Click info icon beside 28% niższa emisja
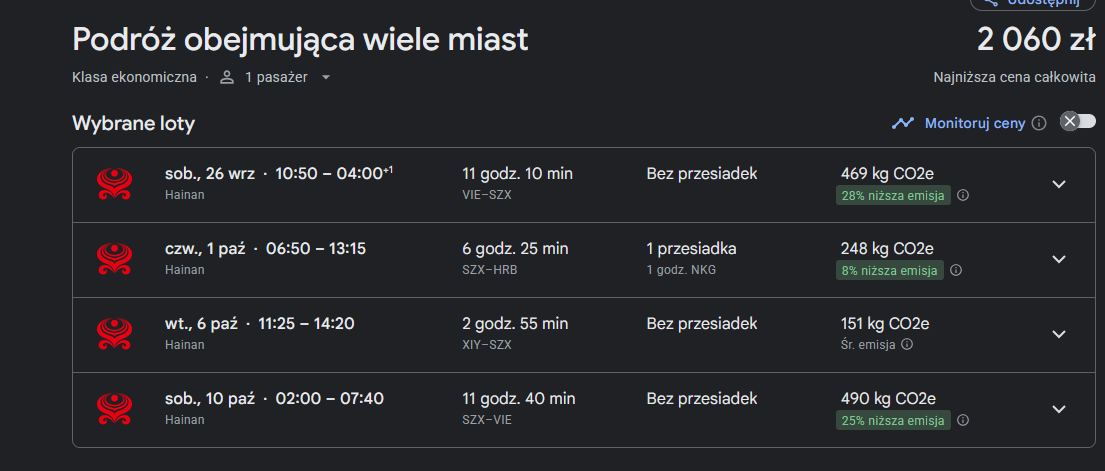Image resolution: width=1105 pixels, height=471 pixels. click(x=963, y=195)
